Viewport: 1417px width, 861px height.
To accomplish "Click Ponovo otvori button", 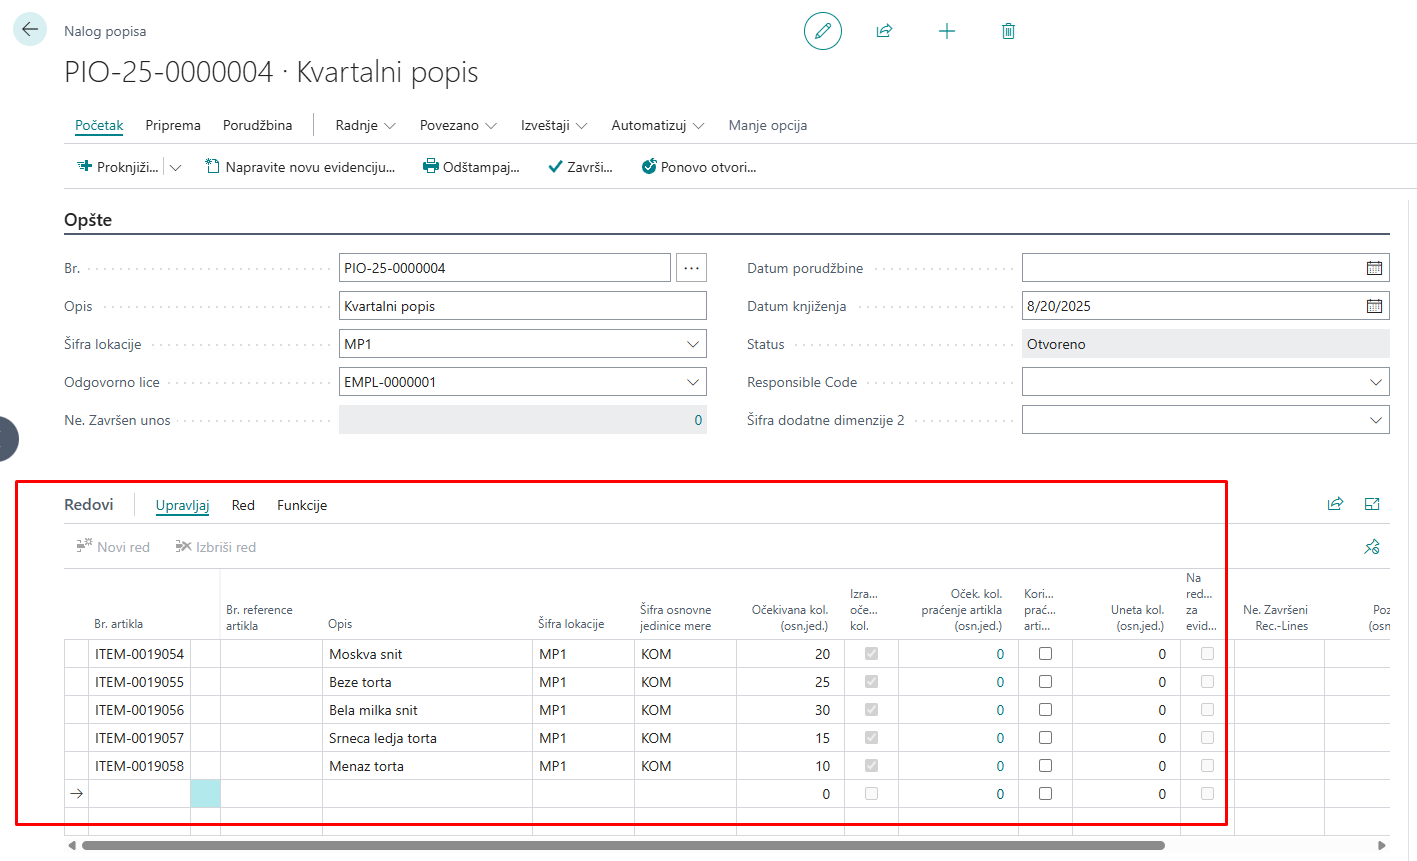I will click(x=699, y=167).
